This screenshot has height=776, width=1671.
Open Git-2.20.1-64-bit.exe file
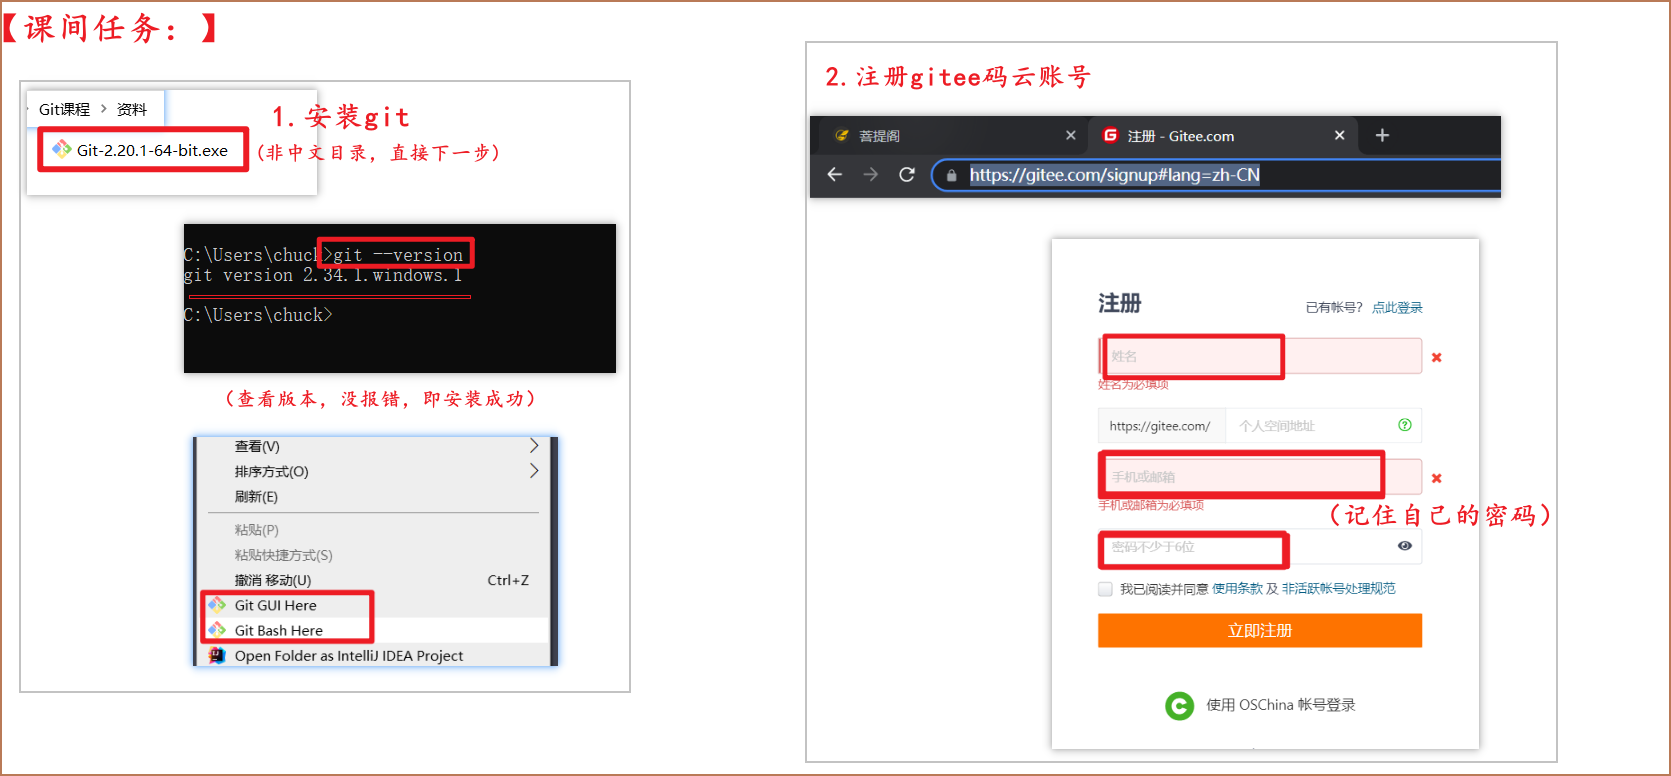[x=152, y=150]
